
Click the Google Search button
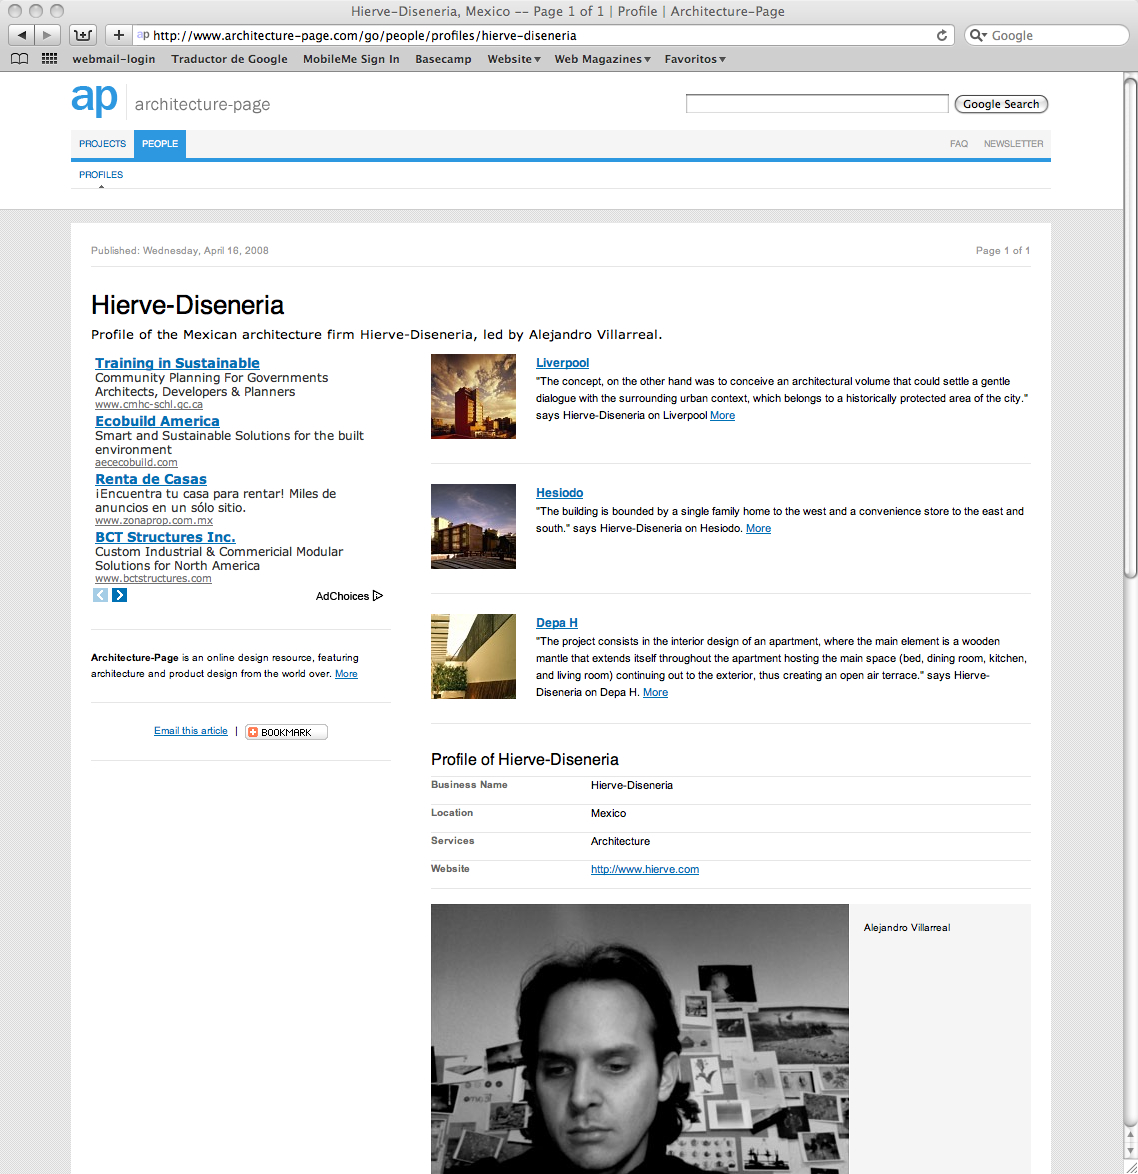pyautogui.click(x=1001, y=104)
